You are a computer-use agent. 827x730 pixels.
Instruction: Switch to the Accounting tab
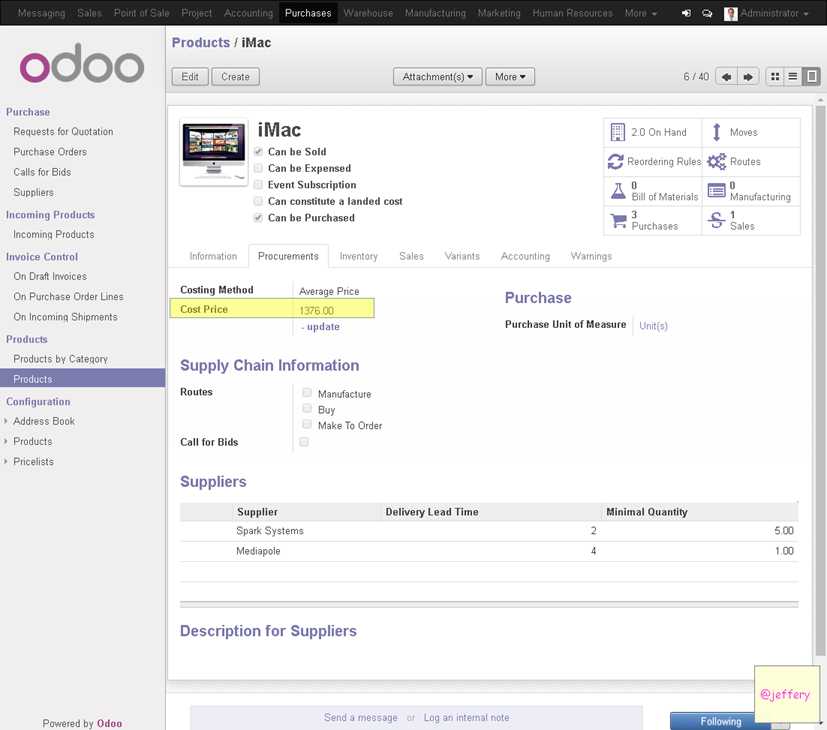pos(525,256)
